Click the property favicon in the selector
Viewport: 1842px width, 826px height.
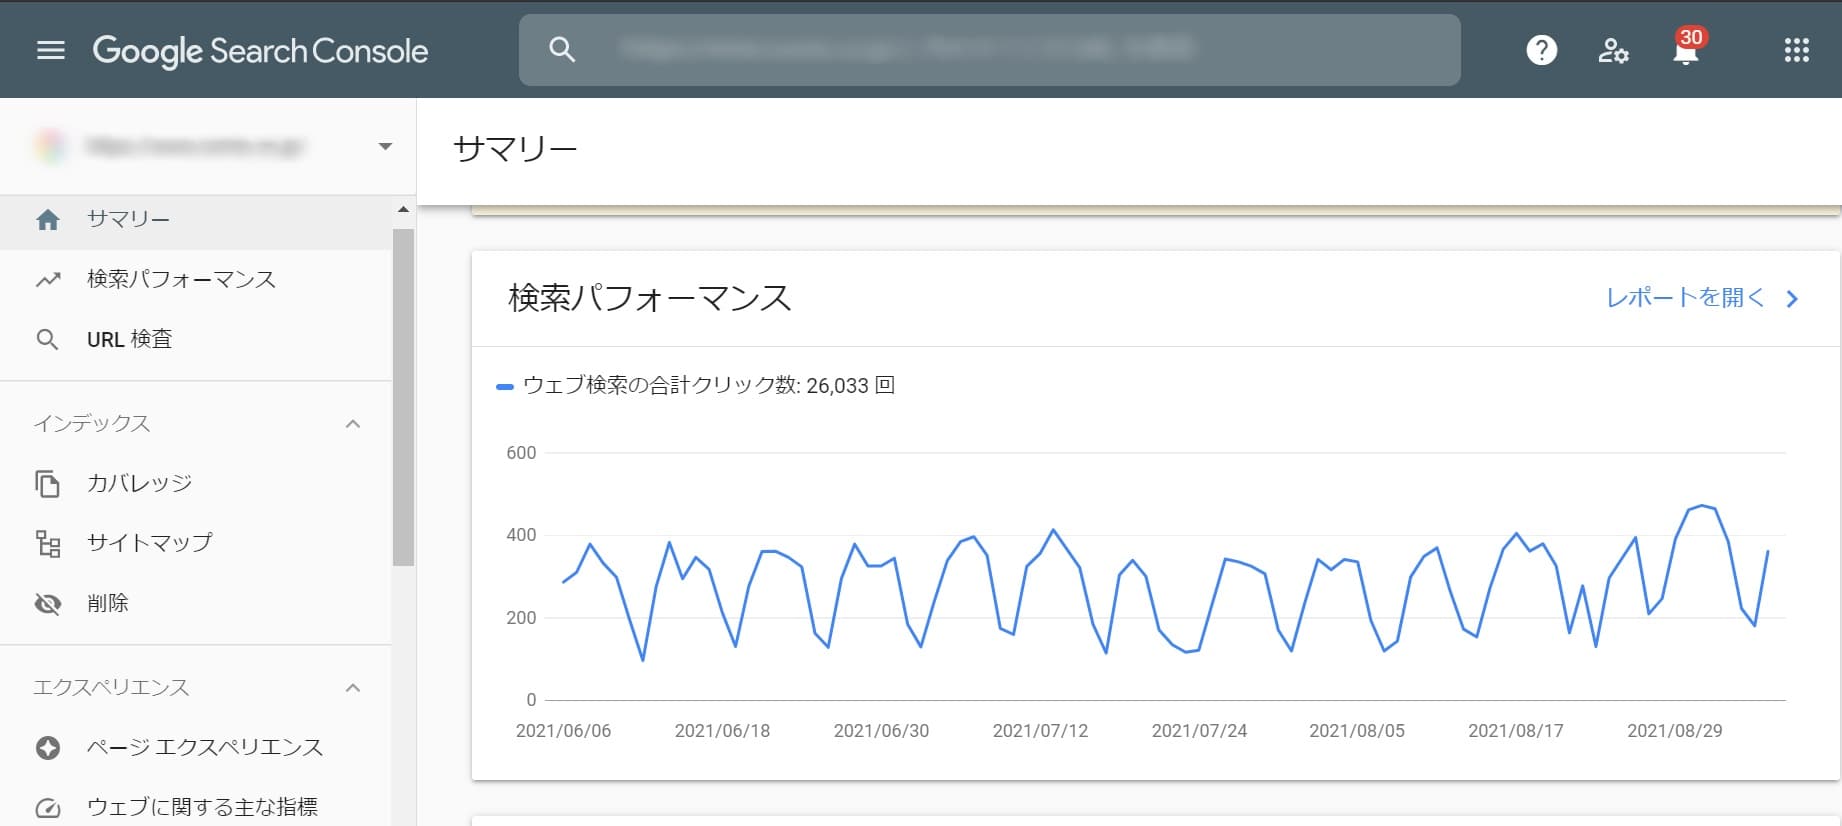point(50,146)
